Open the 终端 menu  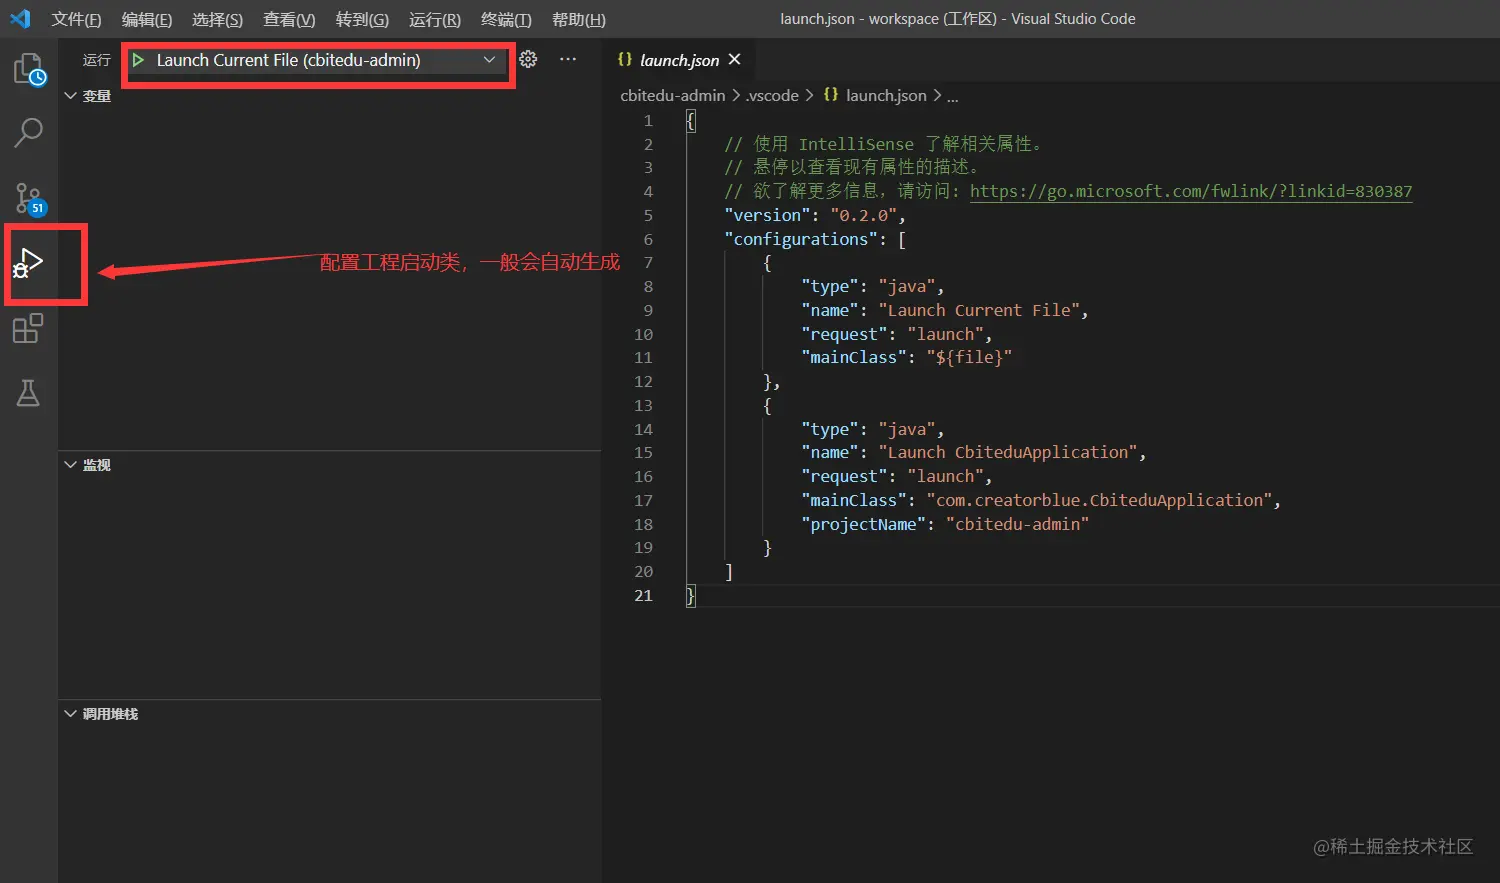pyautogui.click(x=505, y=18)
